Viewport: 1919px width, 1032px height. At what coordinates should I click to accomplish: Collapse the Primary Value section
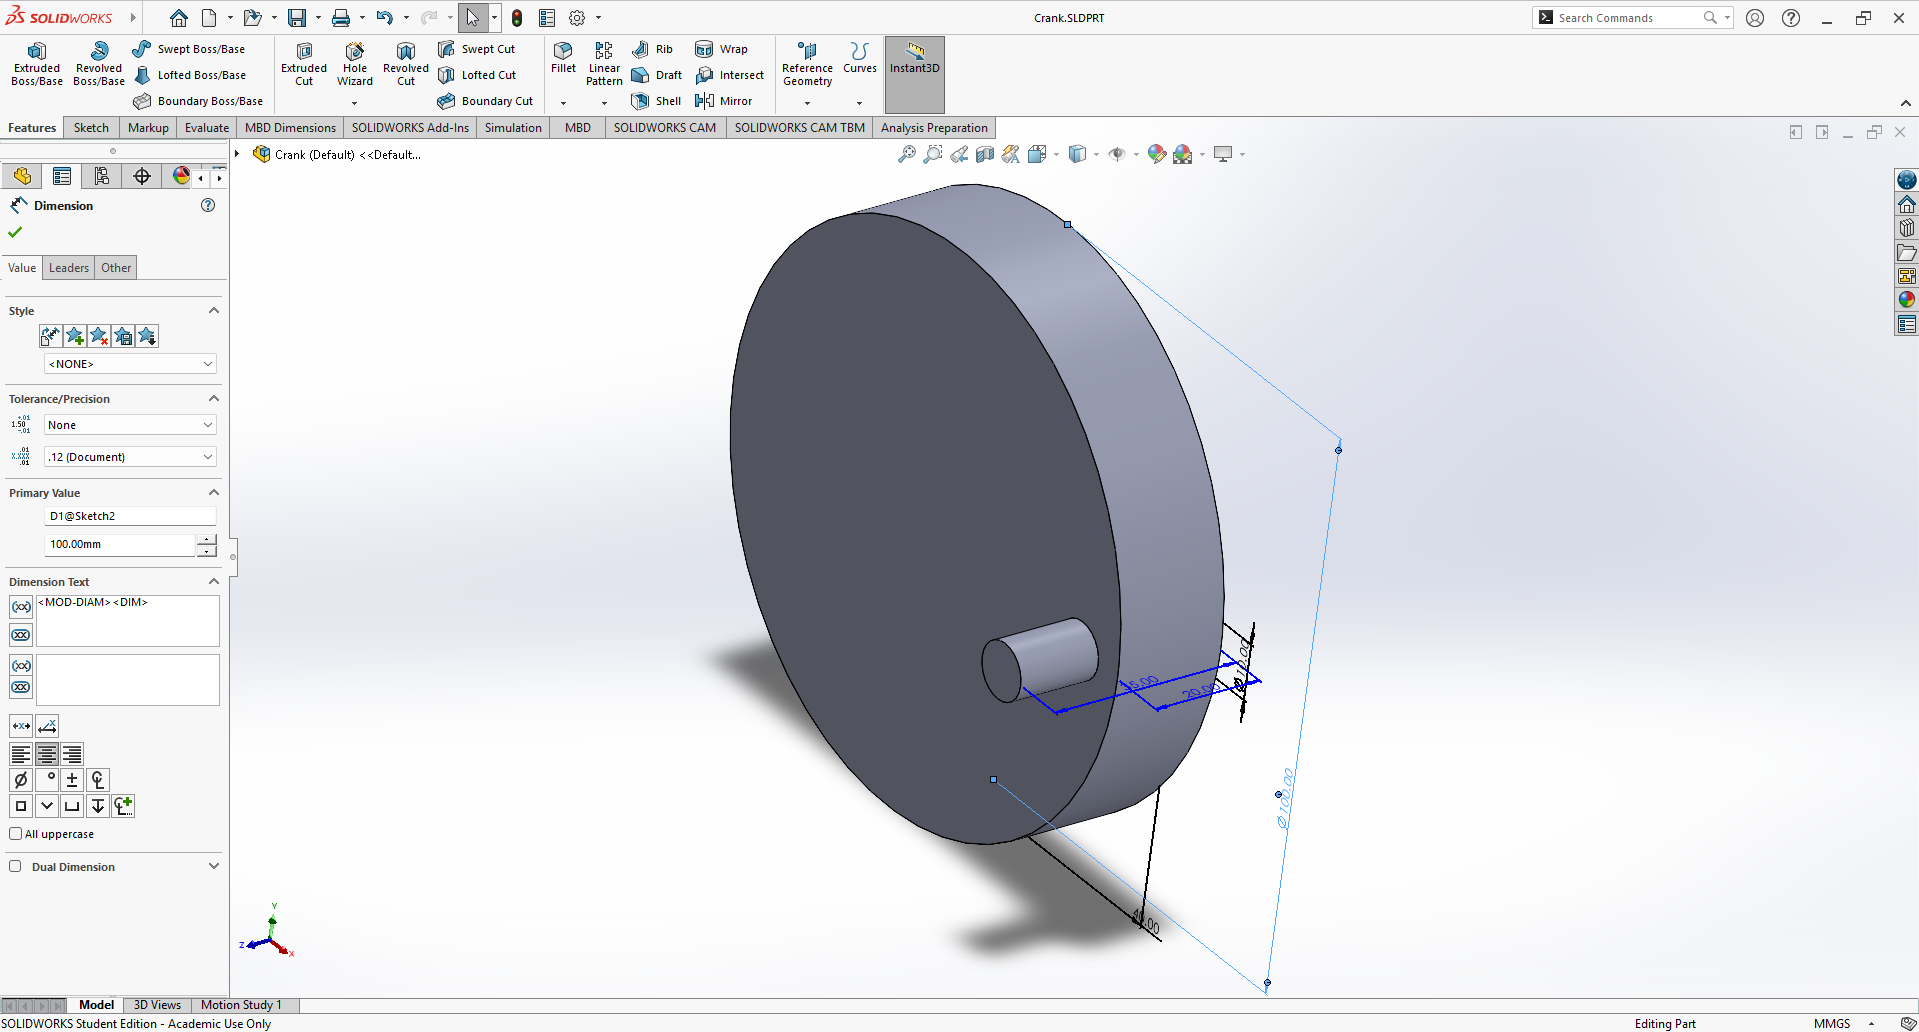click(x=213, y=493)
